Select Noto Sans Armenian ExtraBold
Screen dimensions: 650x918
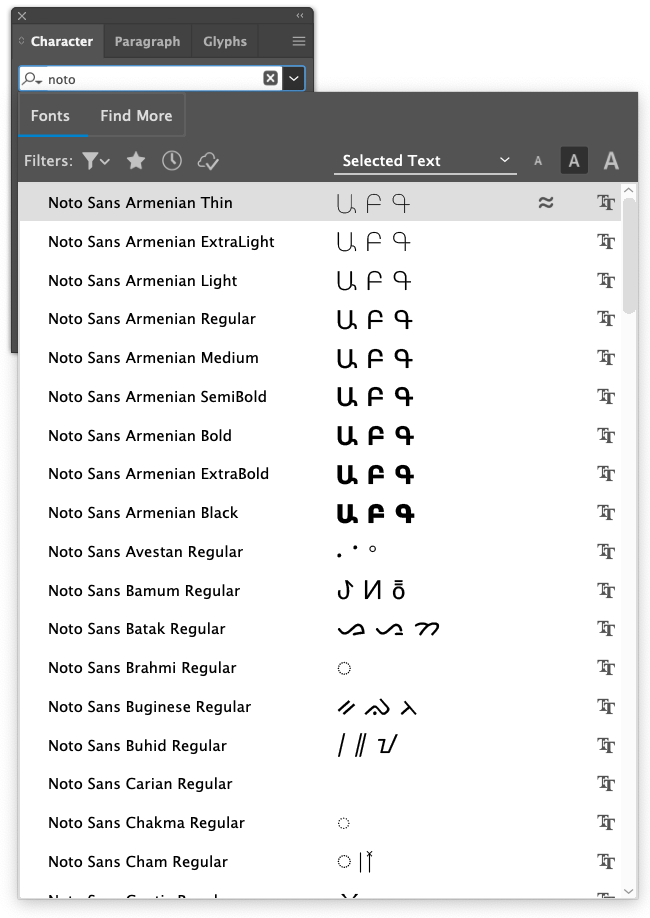pyautogui.click(x=319, y=473)
